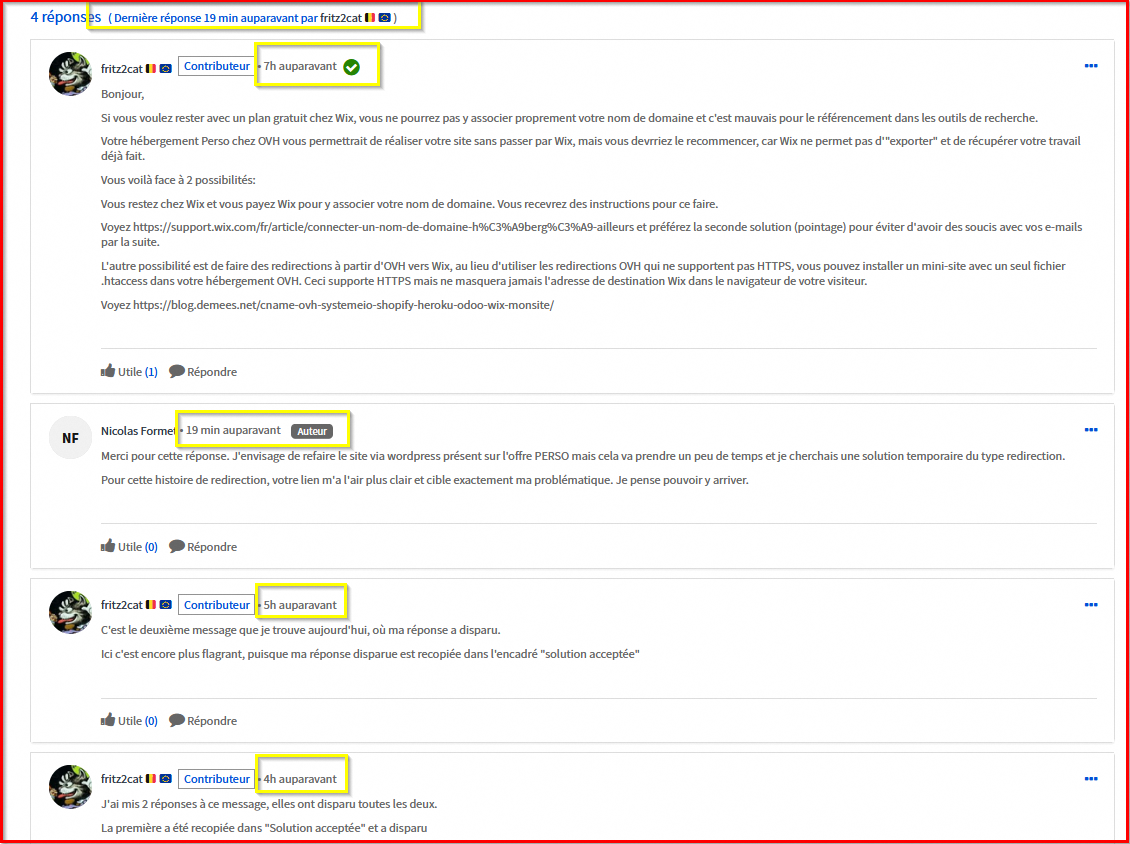Open three-dot options on Nicolas Formet's reply
1130x844 pixels.
[1090, 430]
